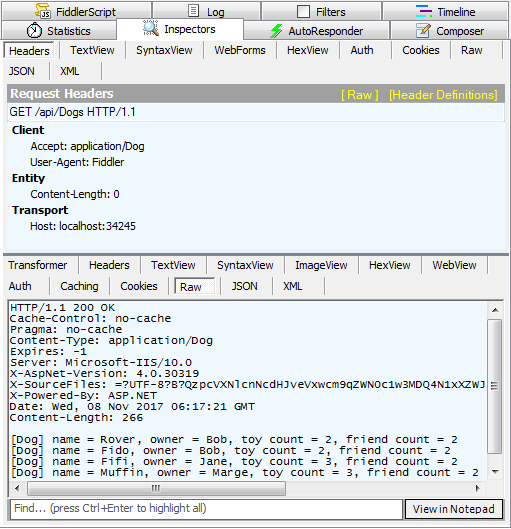Open the FiddlerScript tab
Viewport: 511px width, 529px height.
pyautogui.click(x=77, y=11)
